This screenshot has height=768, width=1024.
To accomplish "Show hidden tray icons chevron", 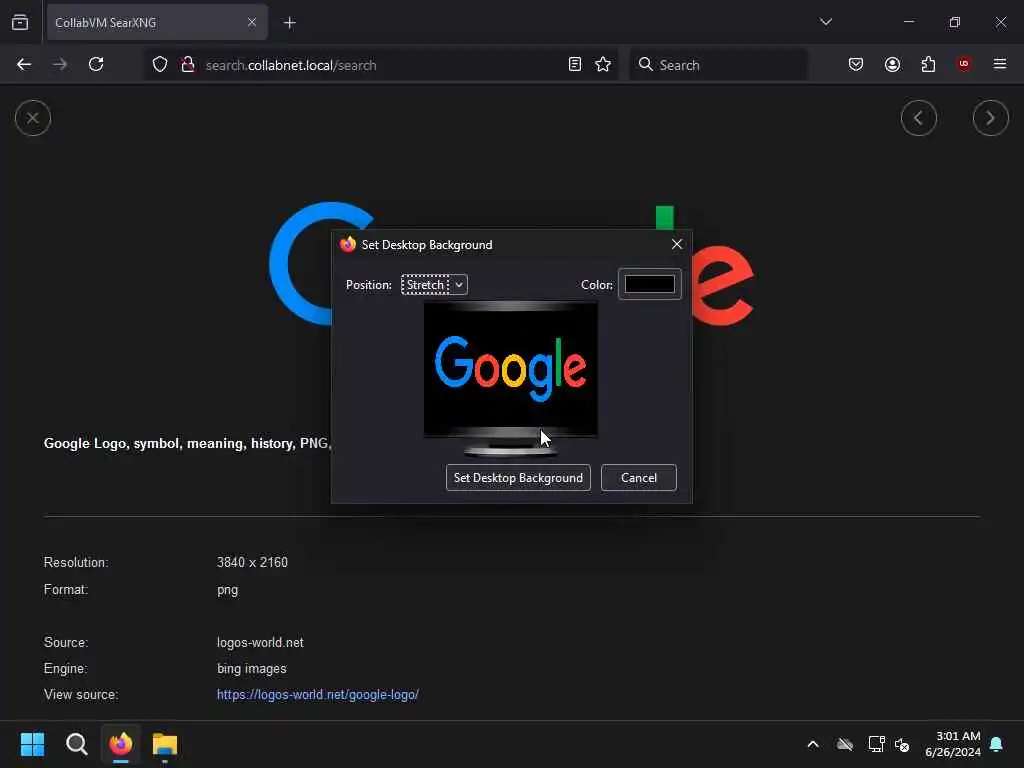I will [813, 744].
